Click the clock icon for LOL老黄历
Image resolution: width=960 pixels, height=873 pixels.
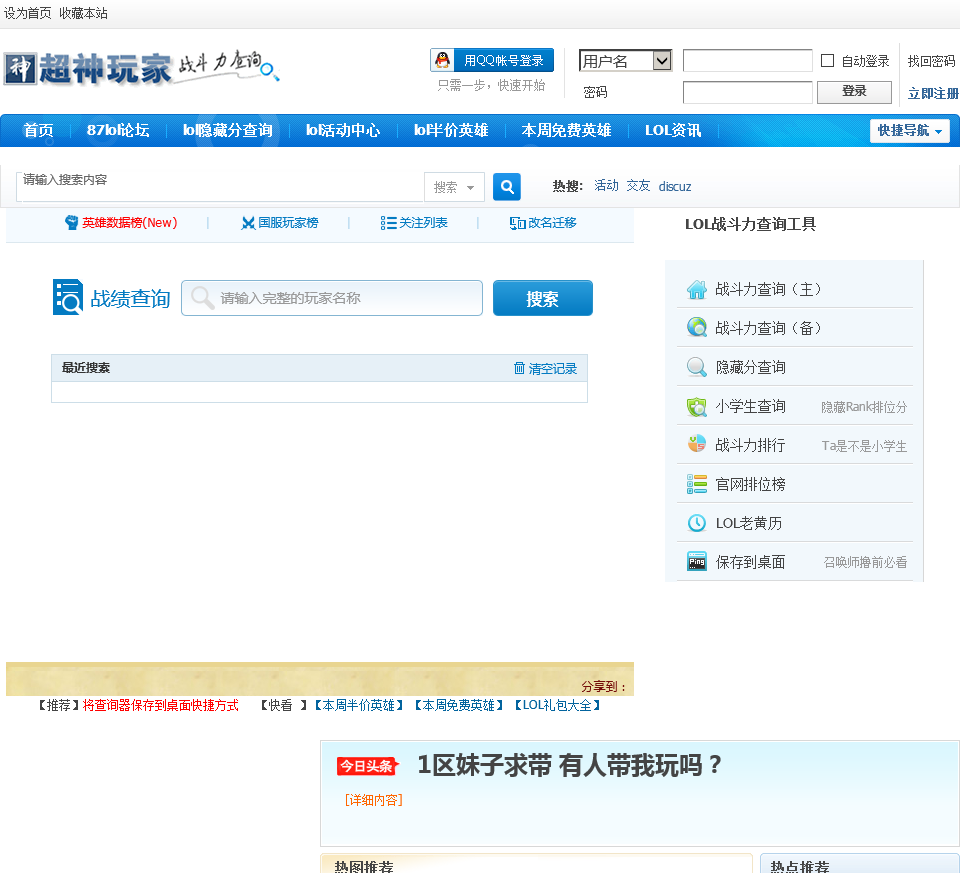[x=697, y=523]
